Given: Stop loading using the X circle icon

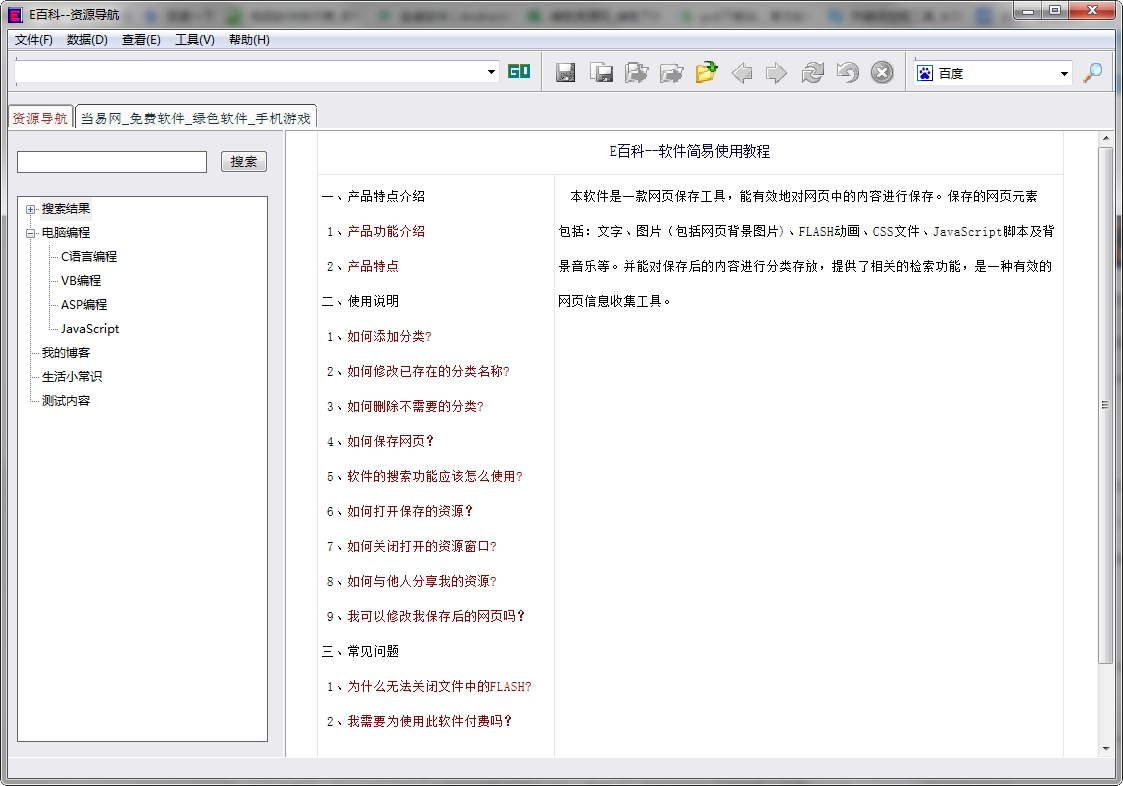Looking at the screenshot, I should 881,72.
